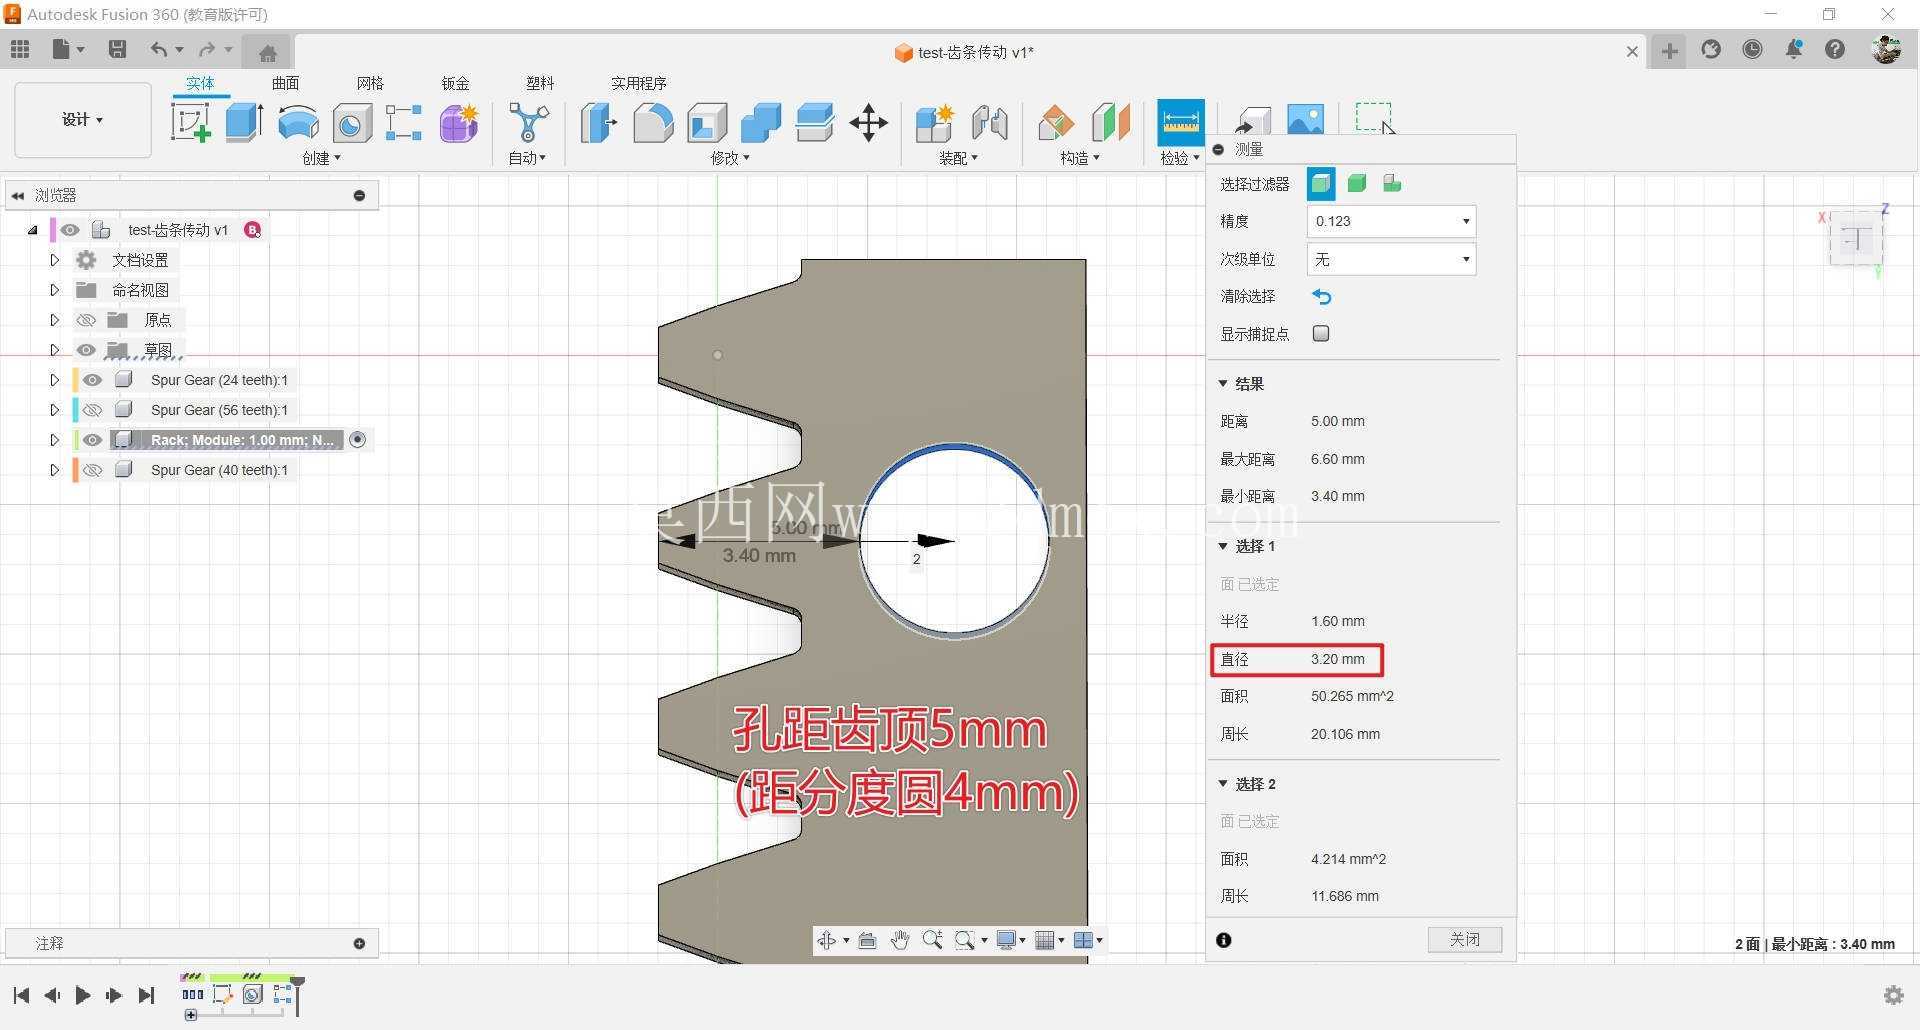Select the Pan hand tool
The width and height of the screenshot is (1920, 1030).
point(899,940)
